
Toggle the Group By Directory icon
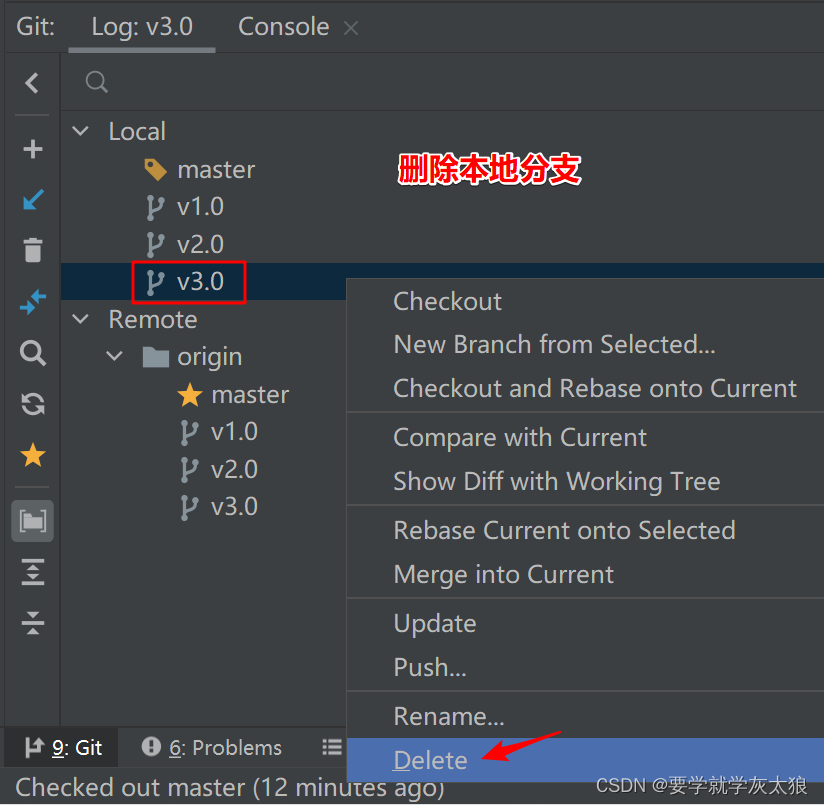tap(33, 521)
